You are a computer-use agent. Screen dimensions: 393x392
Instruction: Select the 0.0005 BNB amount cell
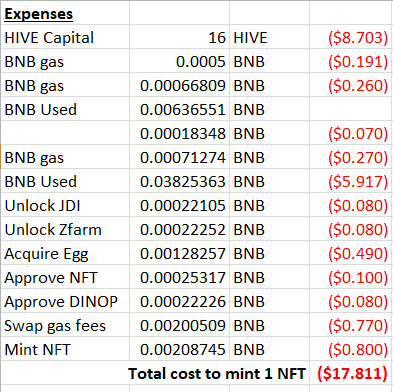click(179, 61)
